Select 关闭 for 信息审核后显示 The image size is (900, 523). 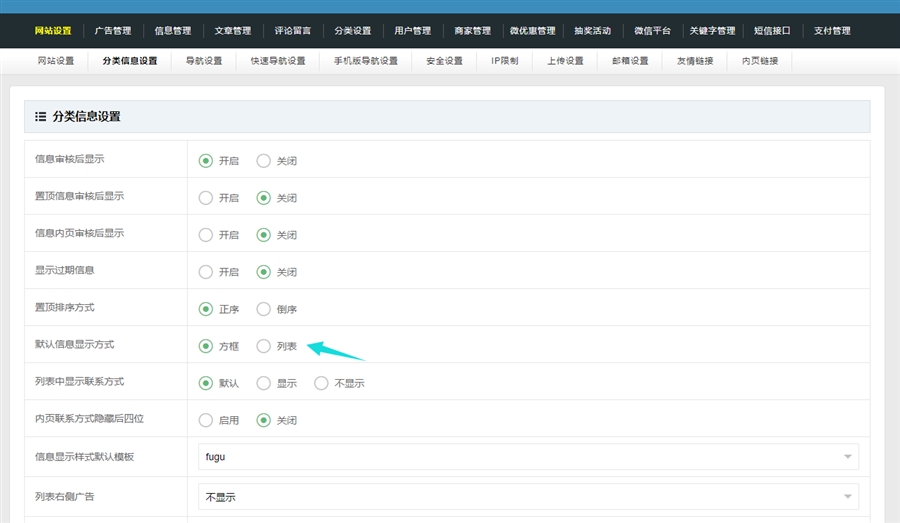pyautogui.click(x=264, y=160)
